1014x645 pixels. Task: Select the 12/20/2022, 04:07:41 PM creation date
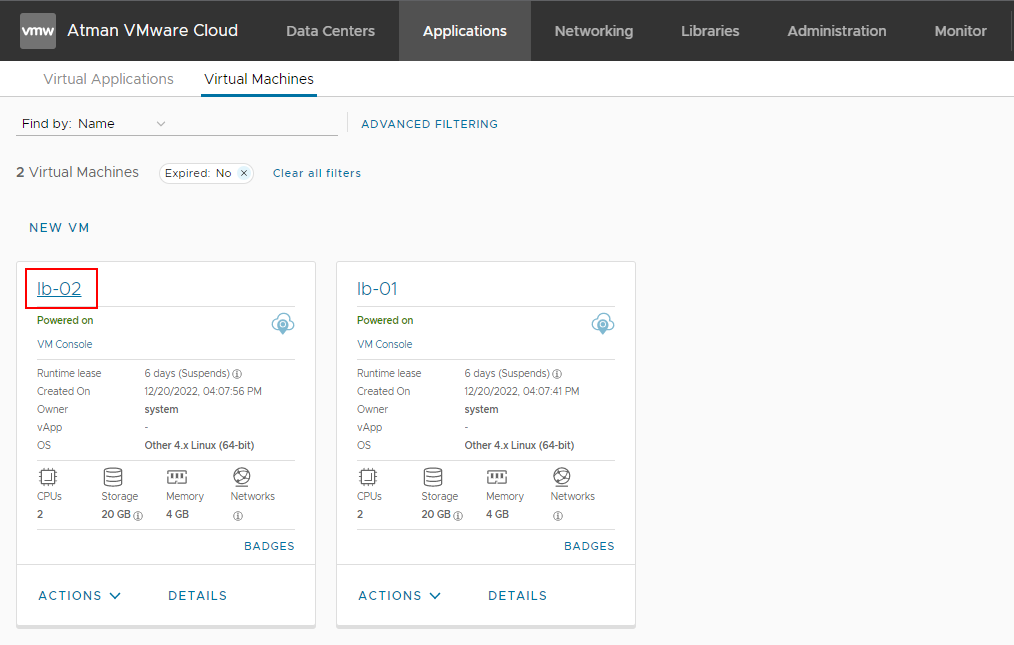coord(522,391)
